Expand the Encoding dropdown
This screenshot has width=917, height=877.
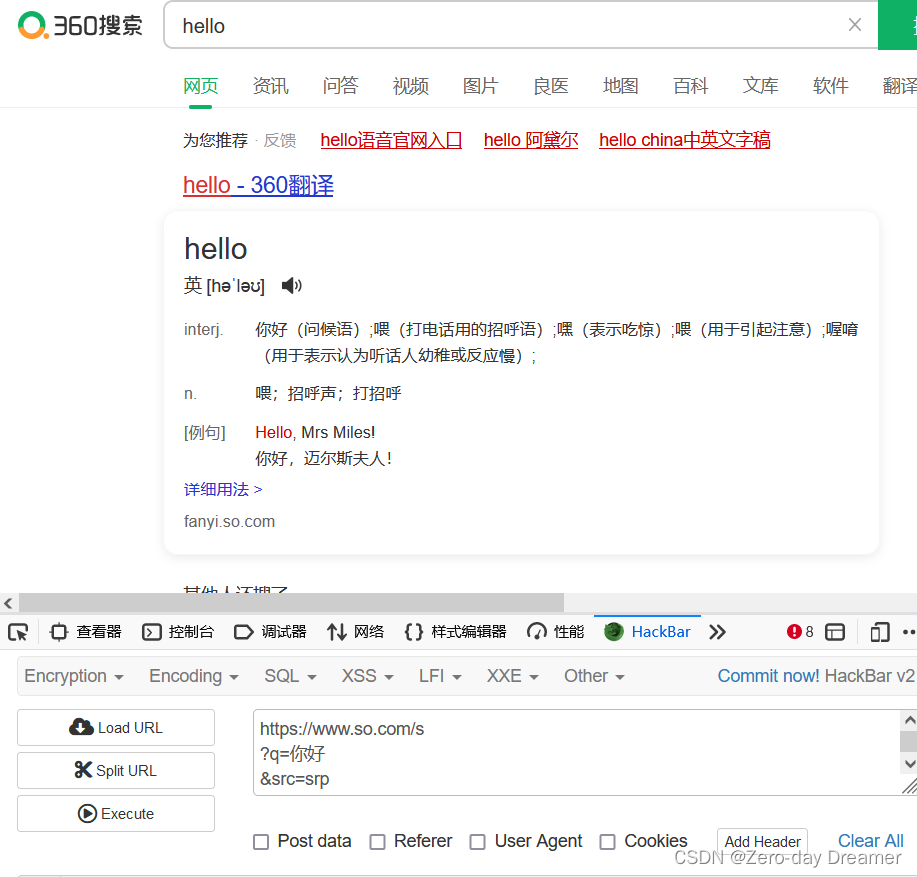pos(194,676)
